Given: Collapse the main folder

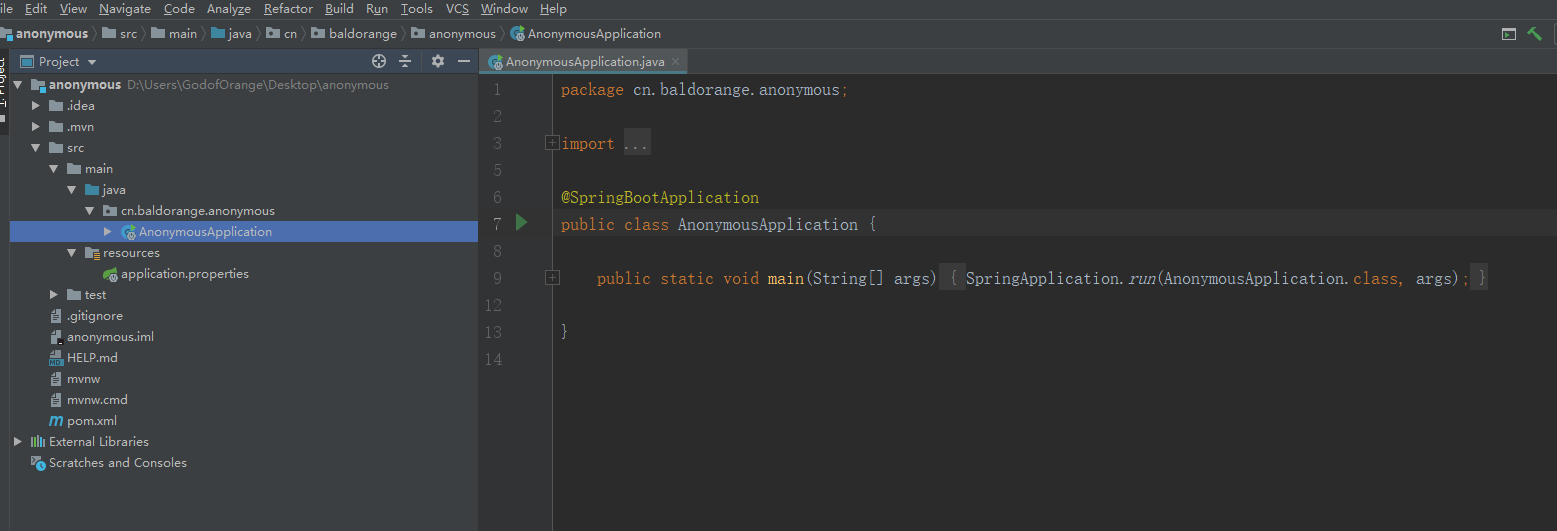Looking at the screenshot, I should click(x=54, y=169).
